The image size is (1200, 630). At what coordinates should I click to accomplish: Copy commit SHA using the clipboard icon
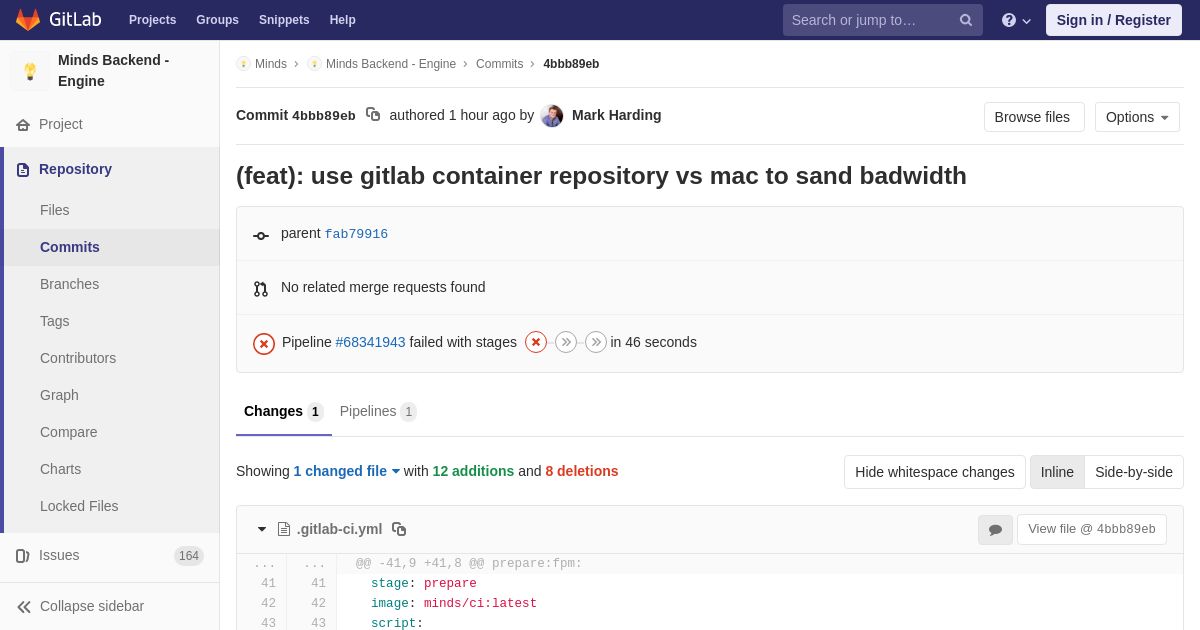point(373,115)
